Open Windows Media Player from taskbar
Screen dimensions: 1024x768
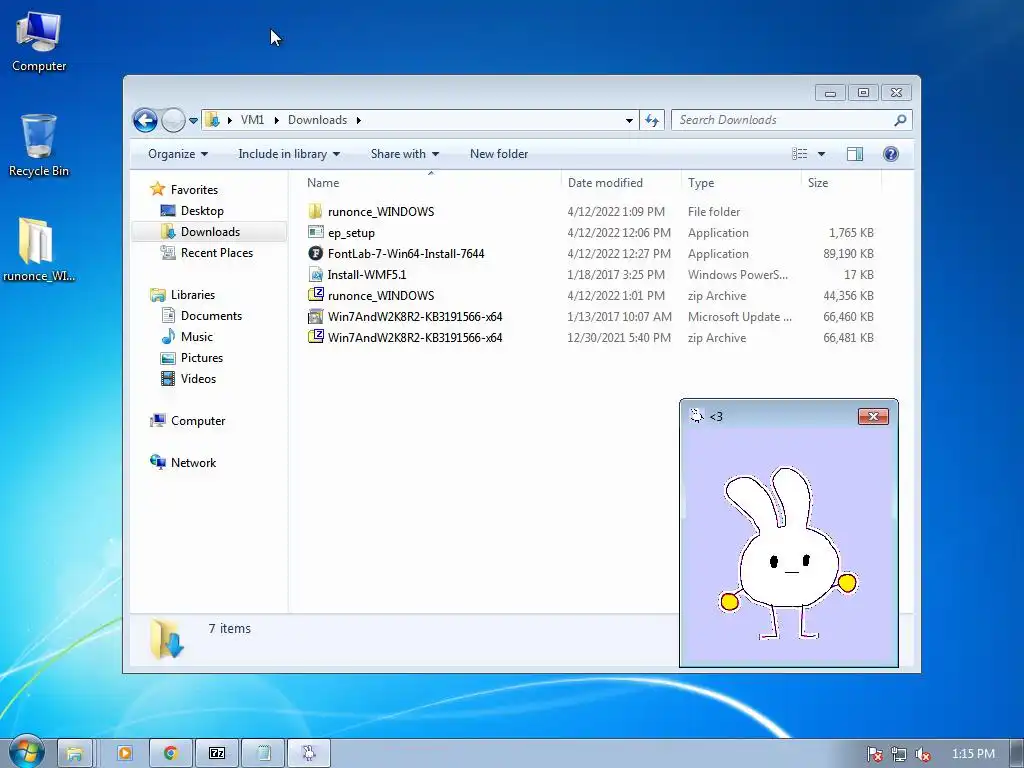(124, 753)
